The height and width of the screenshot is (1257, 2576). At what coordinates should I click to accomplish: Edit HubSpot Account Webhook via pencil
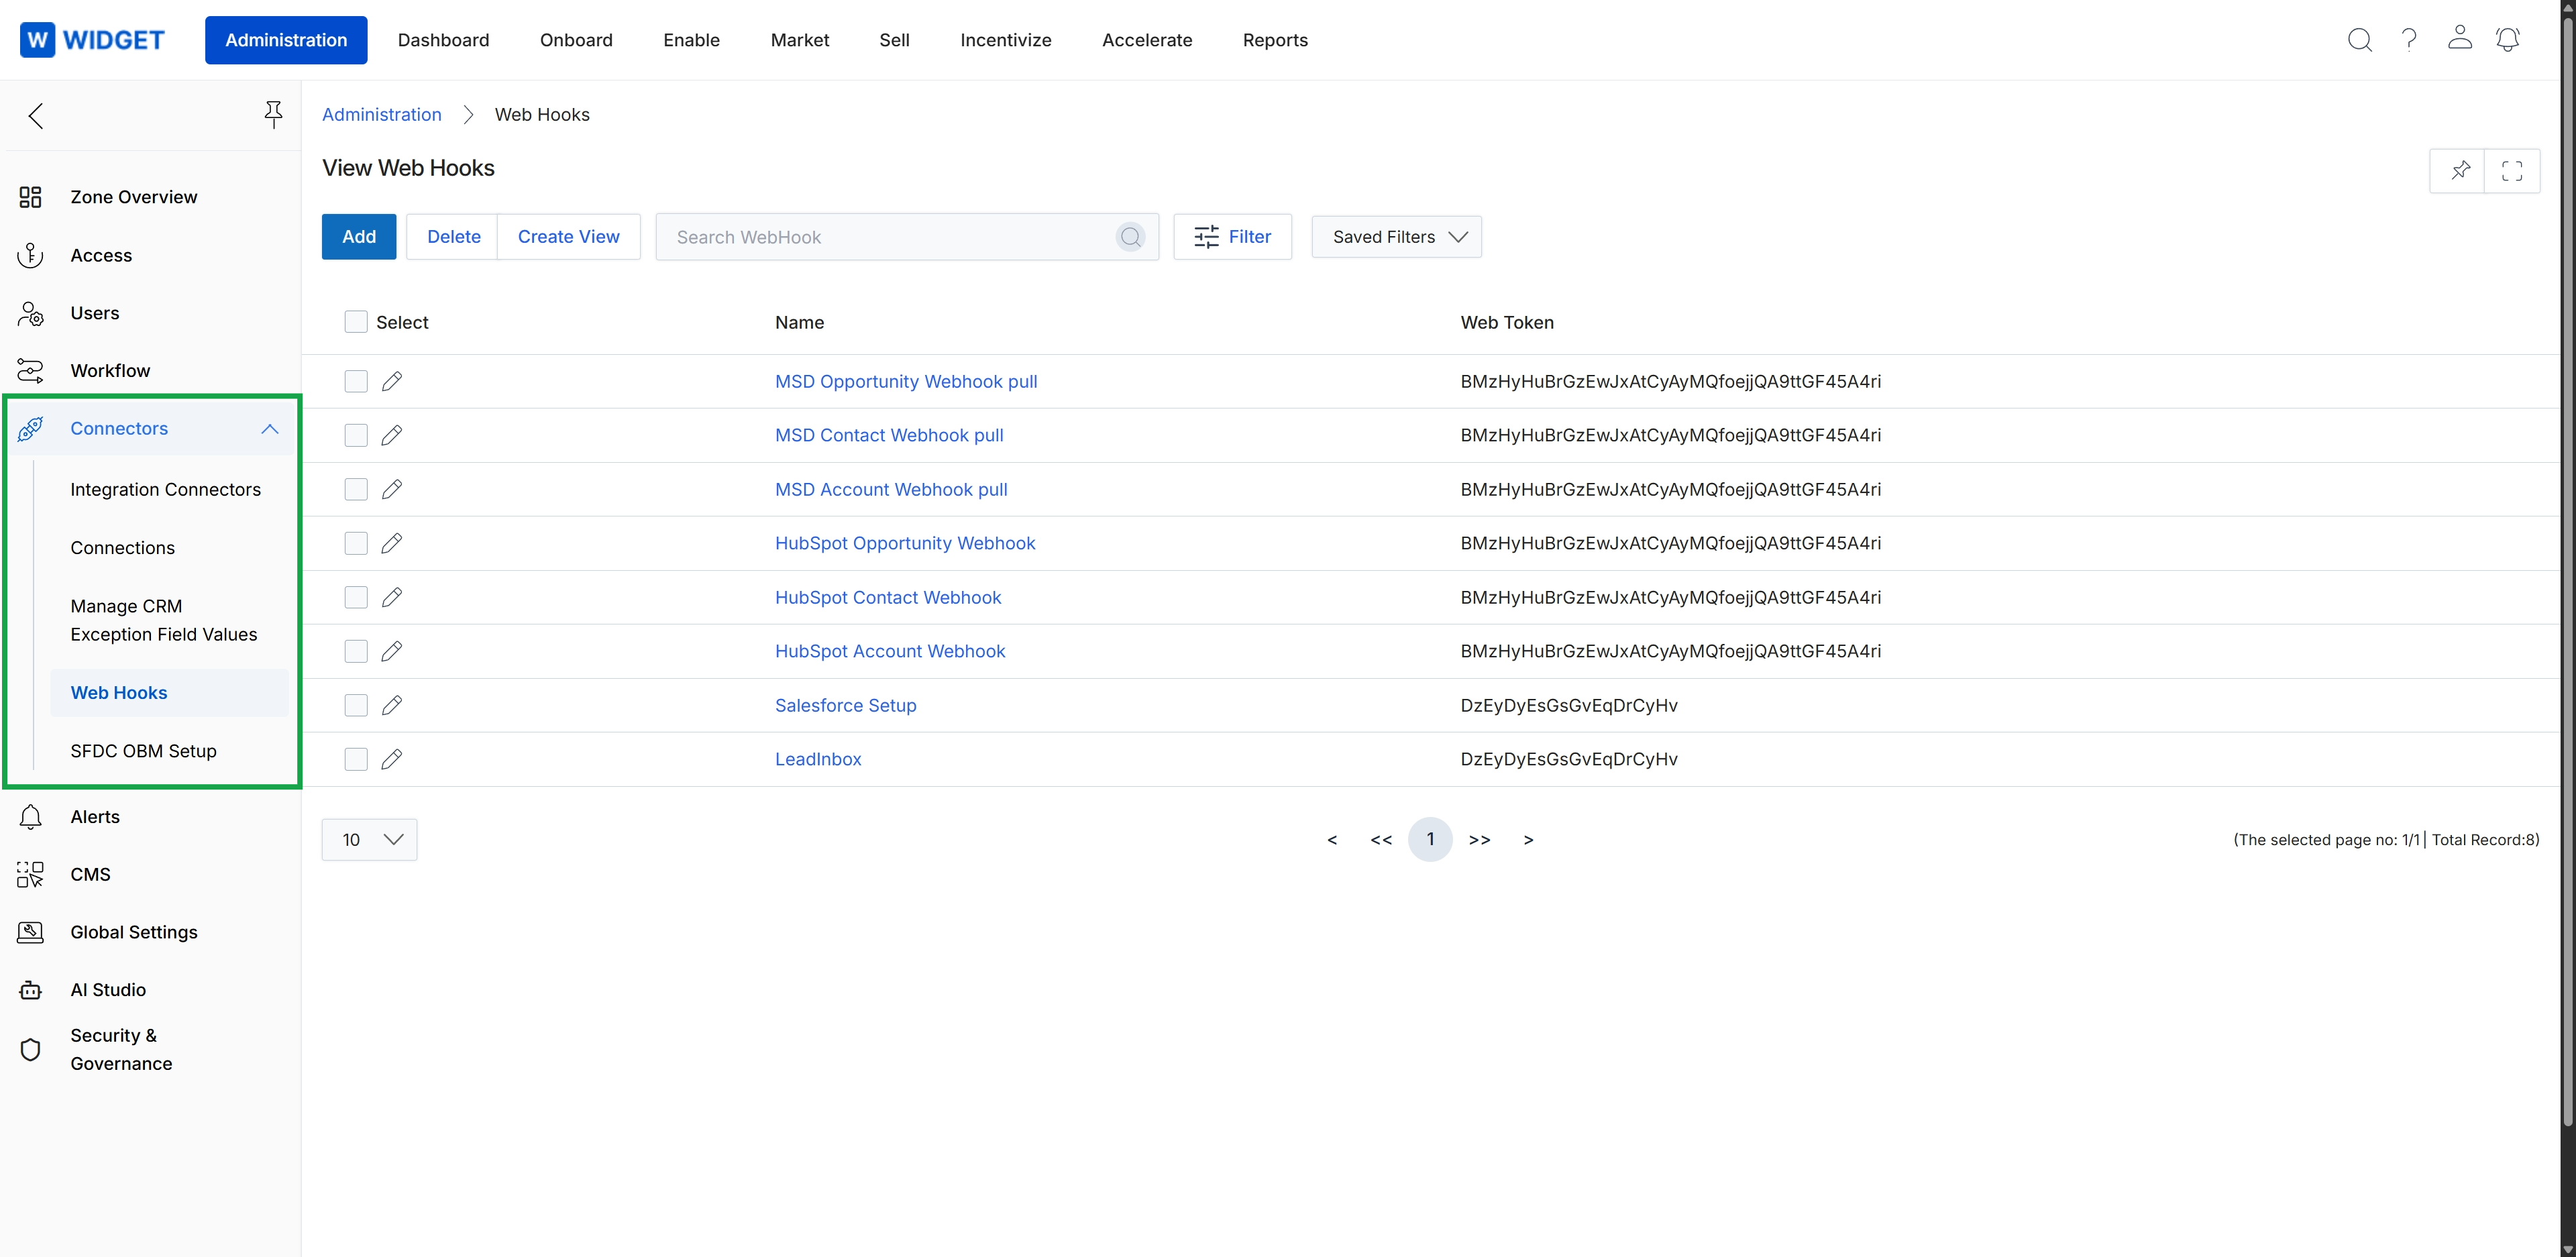point(392,651)
